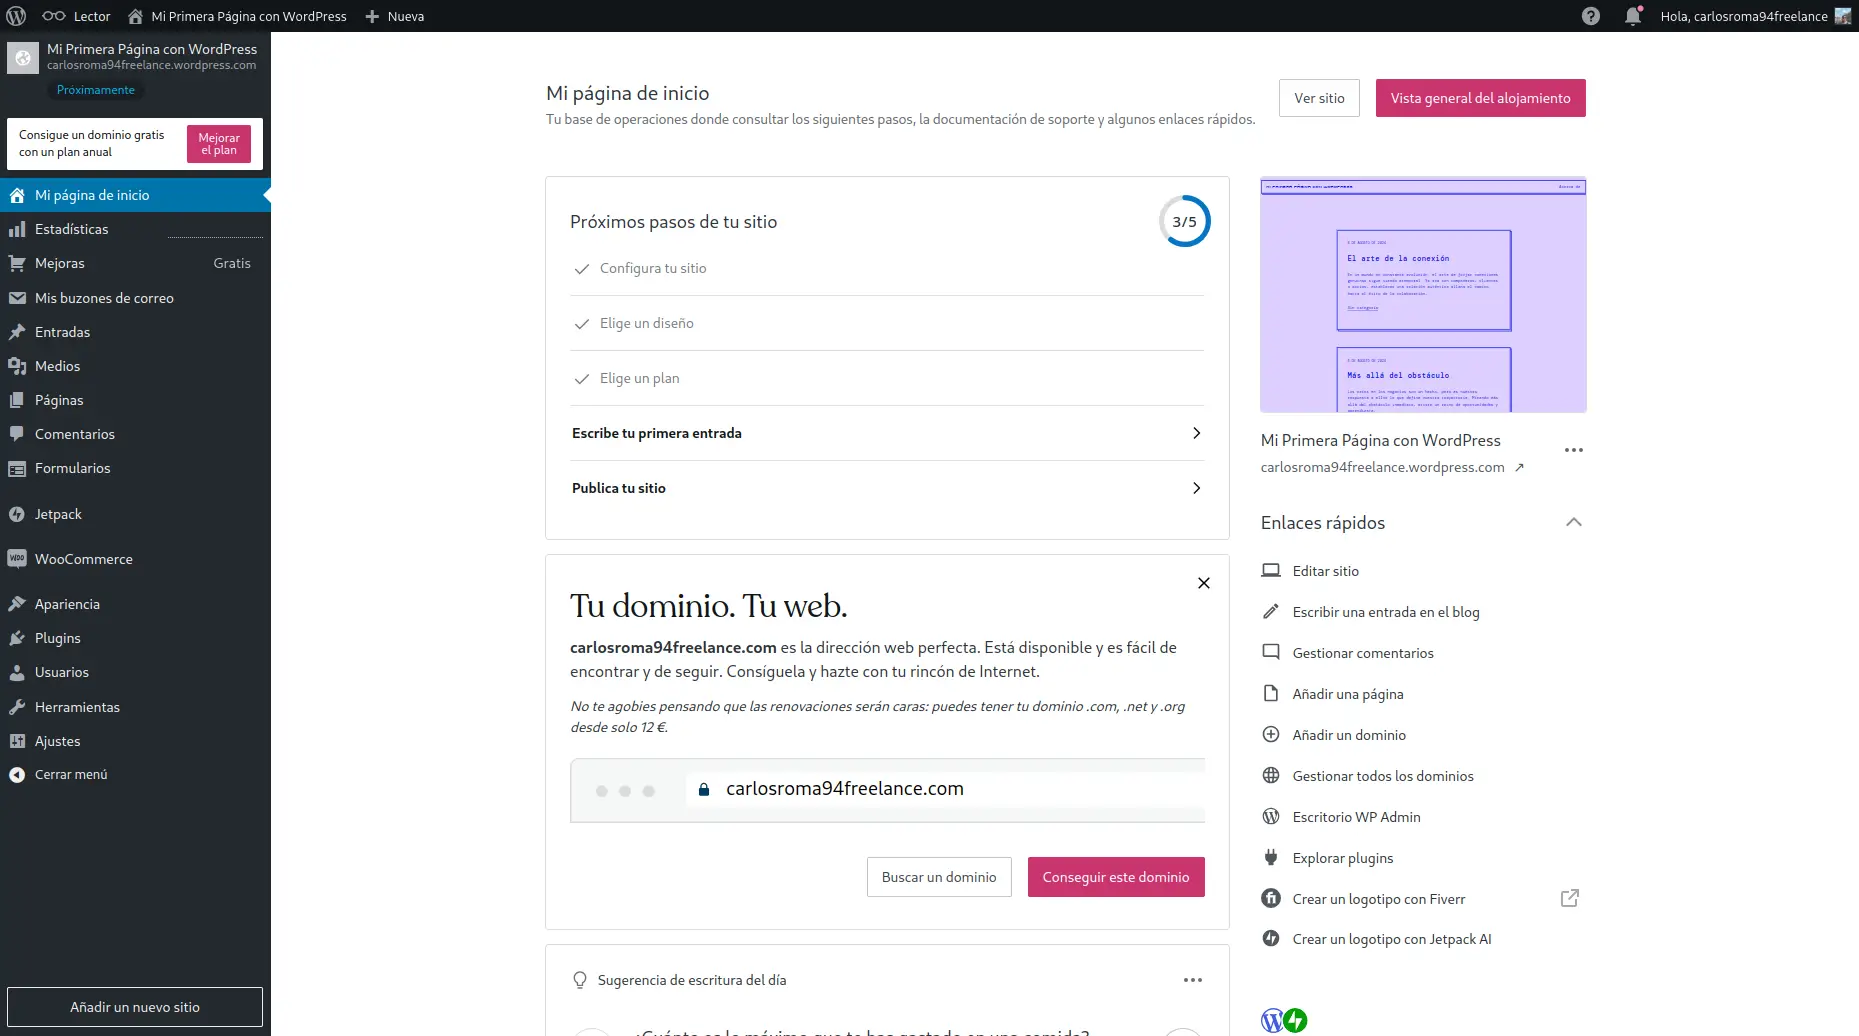Open Mi Primera Página con WordPress home link
Screen dimensions: 1859x1036
click(237, 16)
